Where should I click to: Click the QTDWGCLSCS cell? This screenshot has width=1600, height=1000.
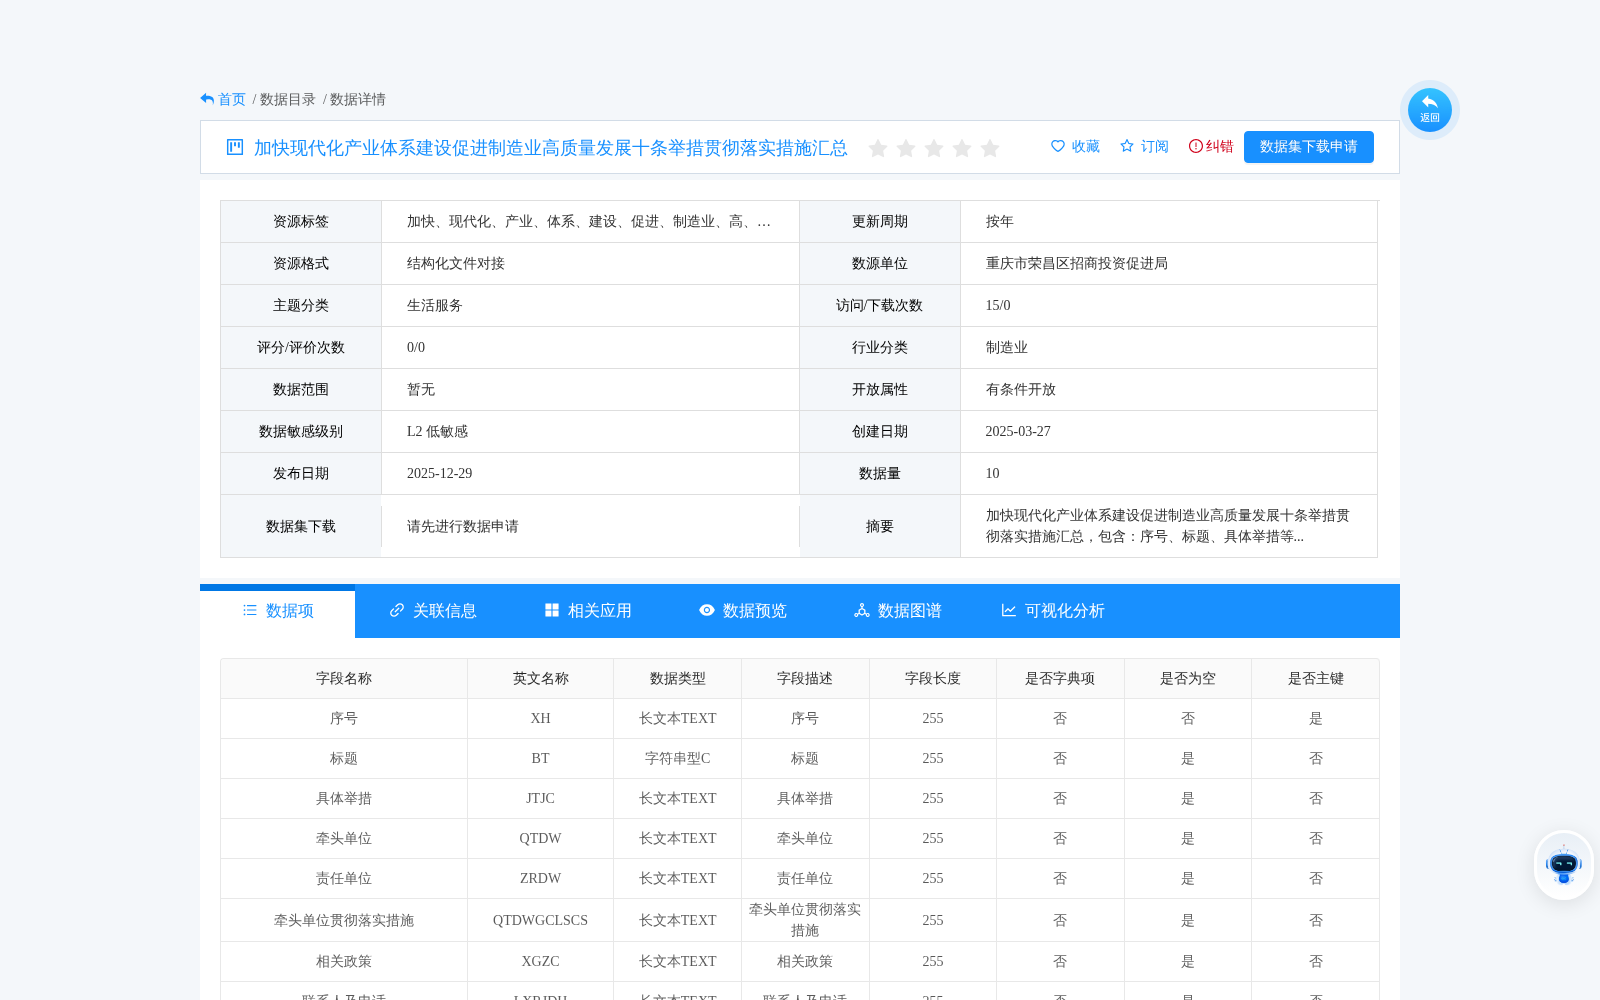point(541,921)
